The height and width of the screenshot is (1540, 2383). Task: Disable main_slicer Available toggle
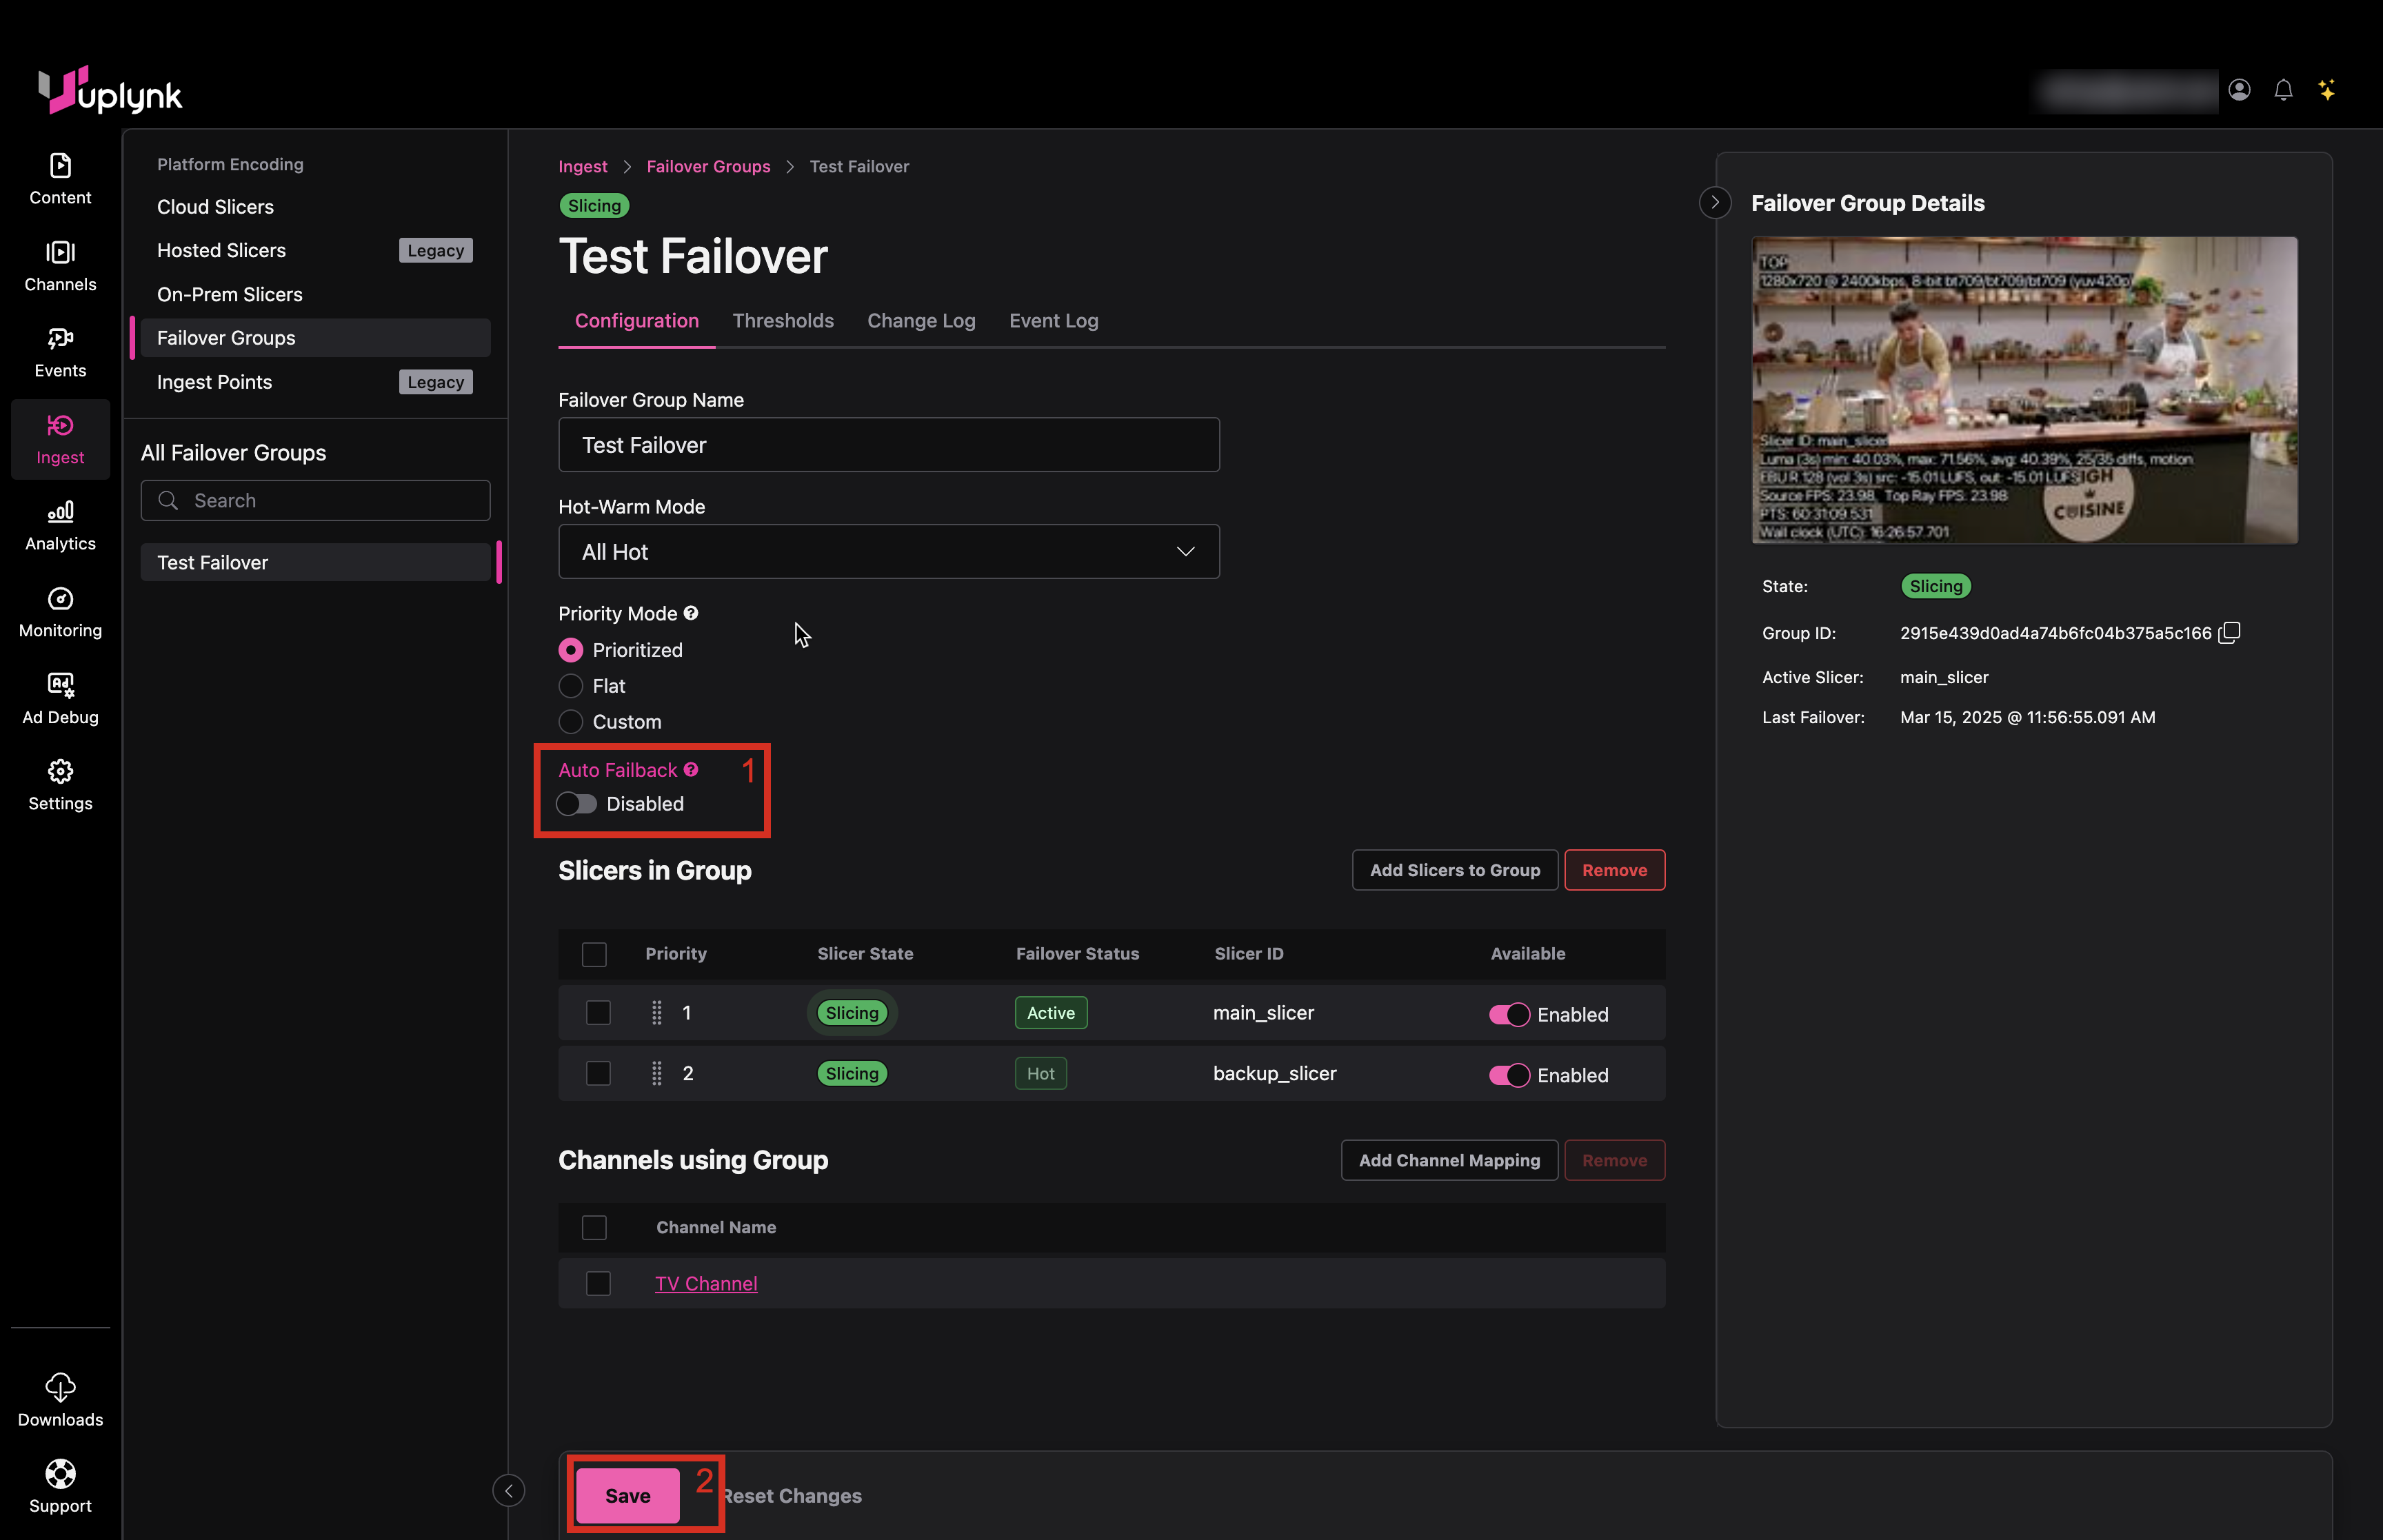coord(1509,1014)
